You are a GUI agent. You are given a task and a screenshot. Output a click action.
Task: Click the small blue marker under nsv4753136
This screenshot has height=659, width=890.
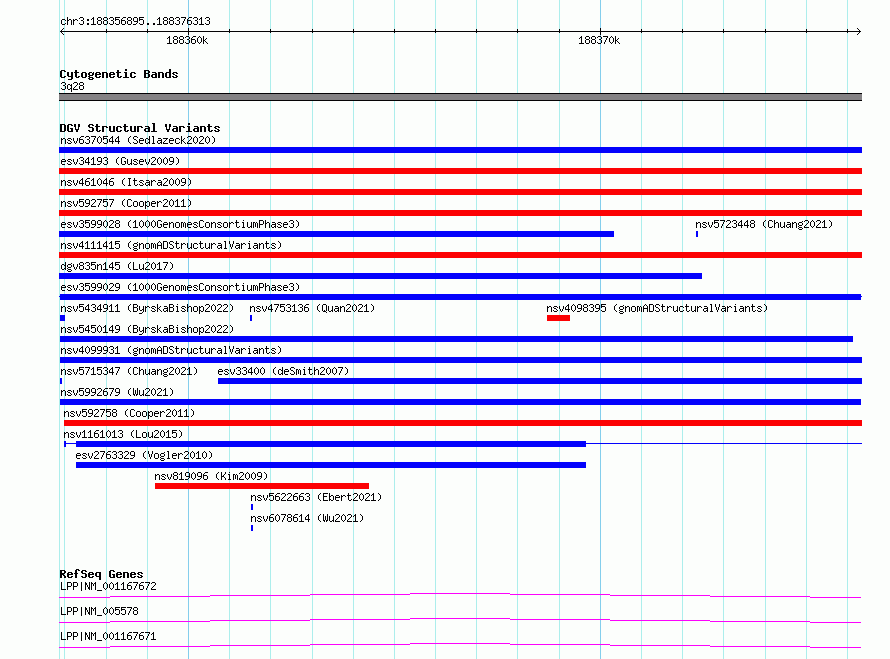[251, 318]
